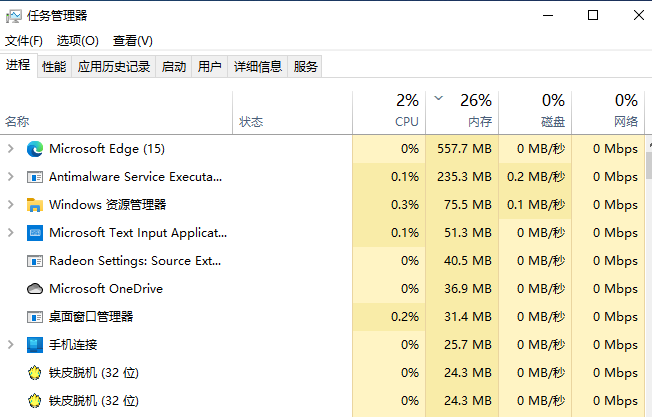Click the Microsoft OneDrive cloud icon

[x=35, y=289]
